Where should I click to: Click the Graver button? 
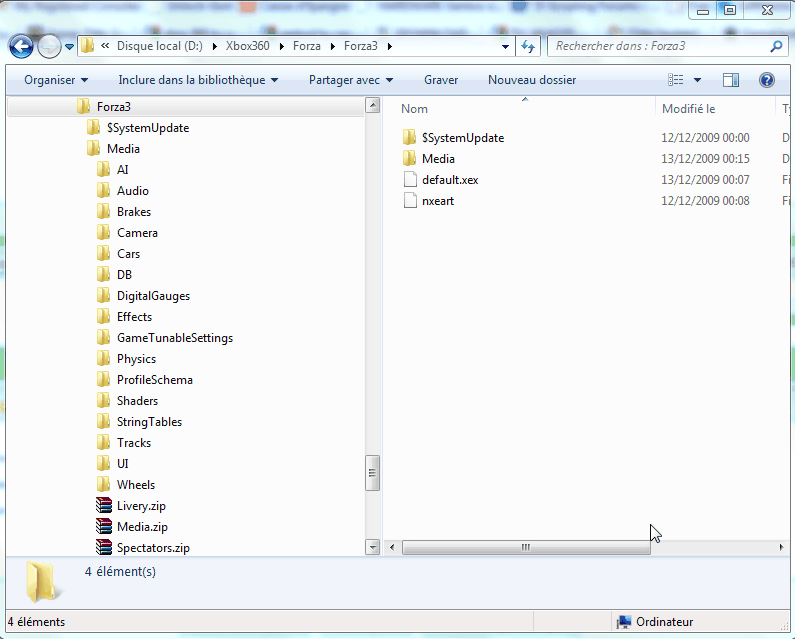pyautogui.click(x=441, y=80)
